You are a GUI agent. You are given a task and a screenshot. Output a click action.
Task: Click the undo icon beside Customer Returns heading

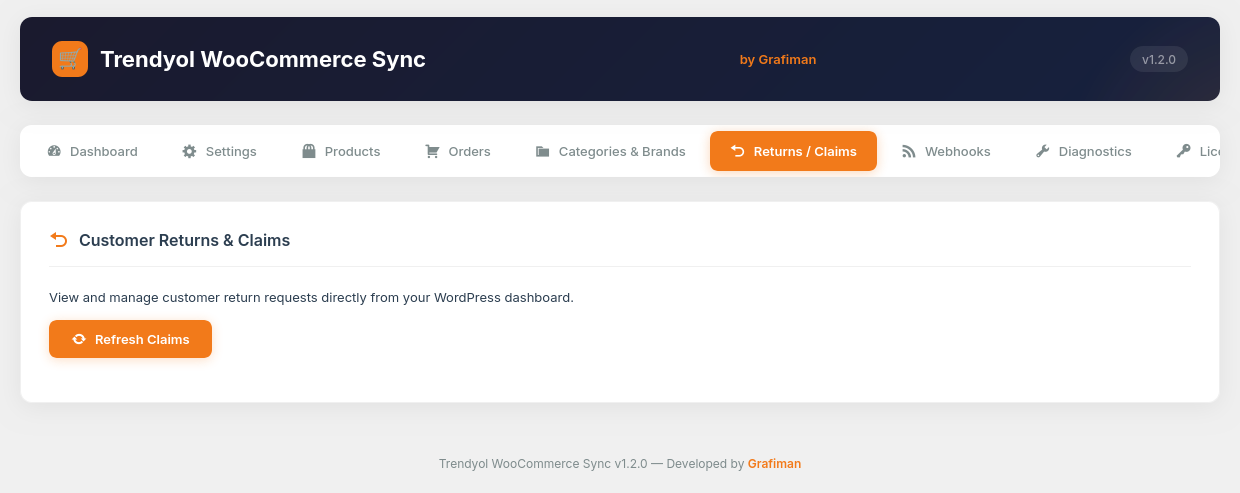59,240
